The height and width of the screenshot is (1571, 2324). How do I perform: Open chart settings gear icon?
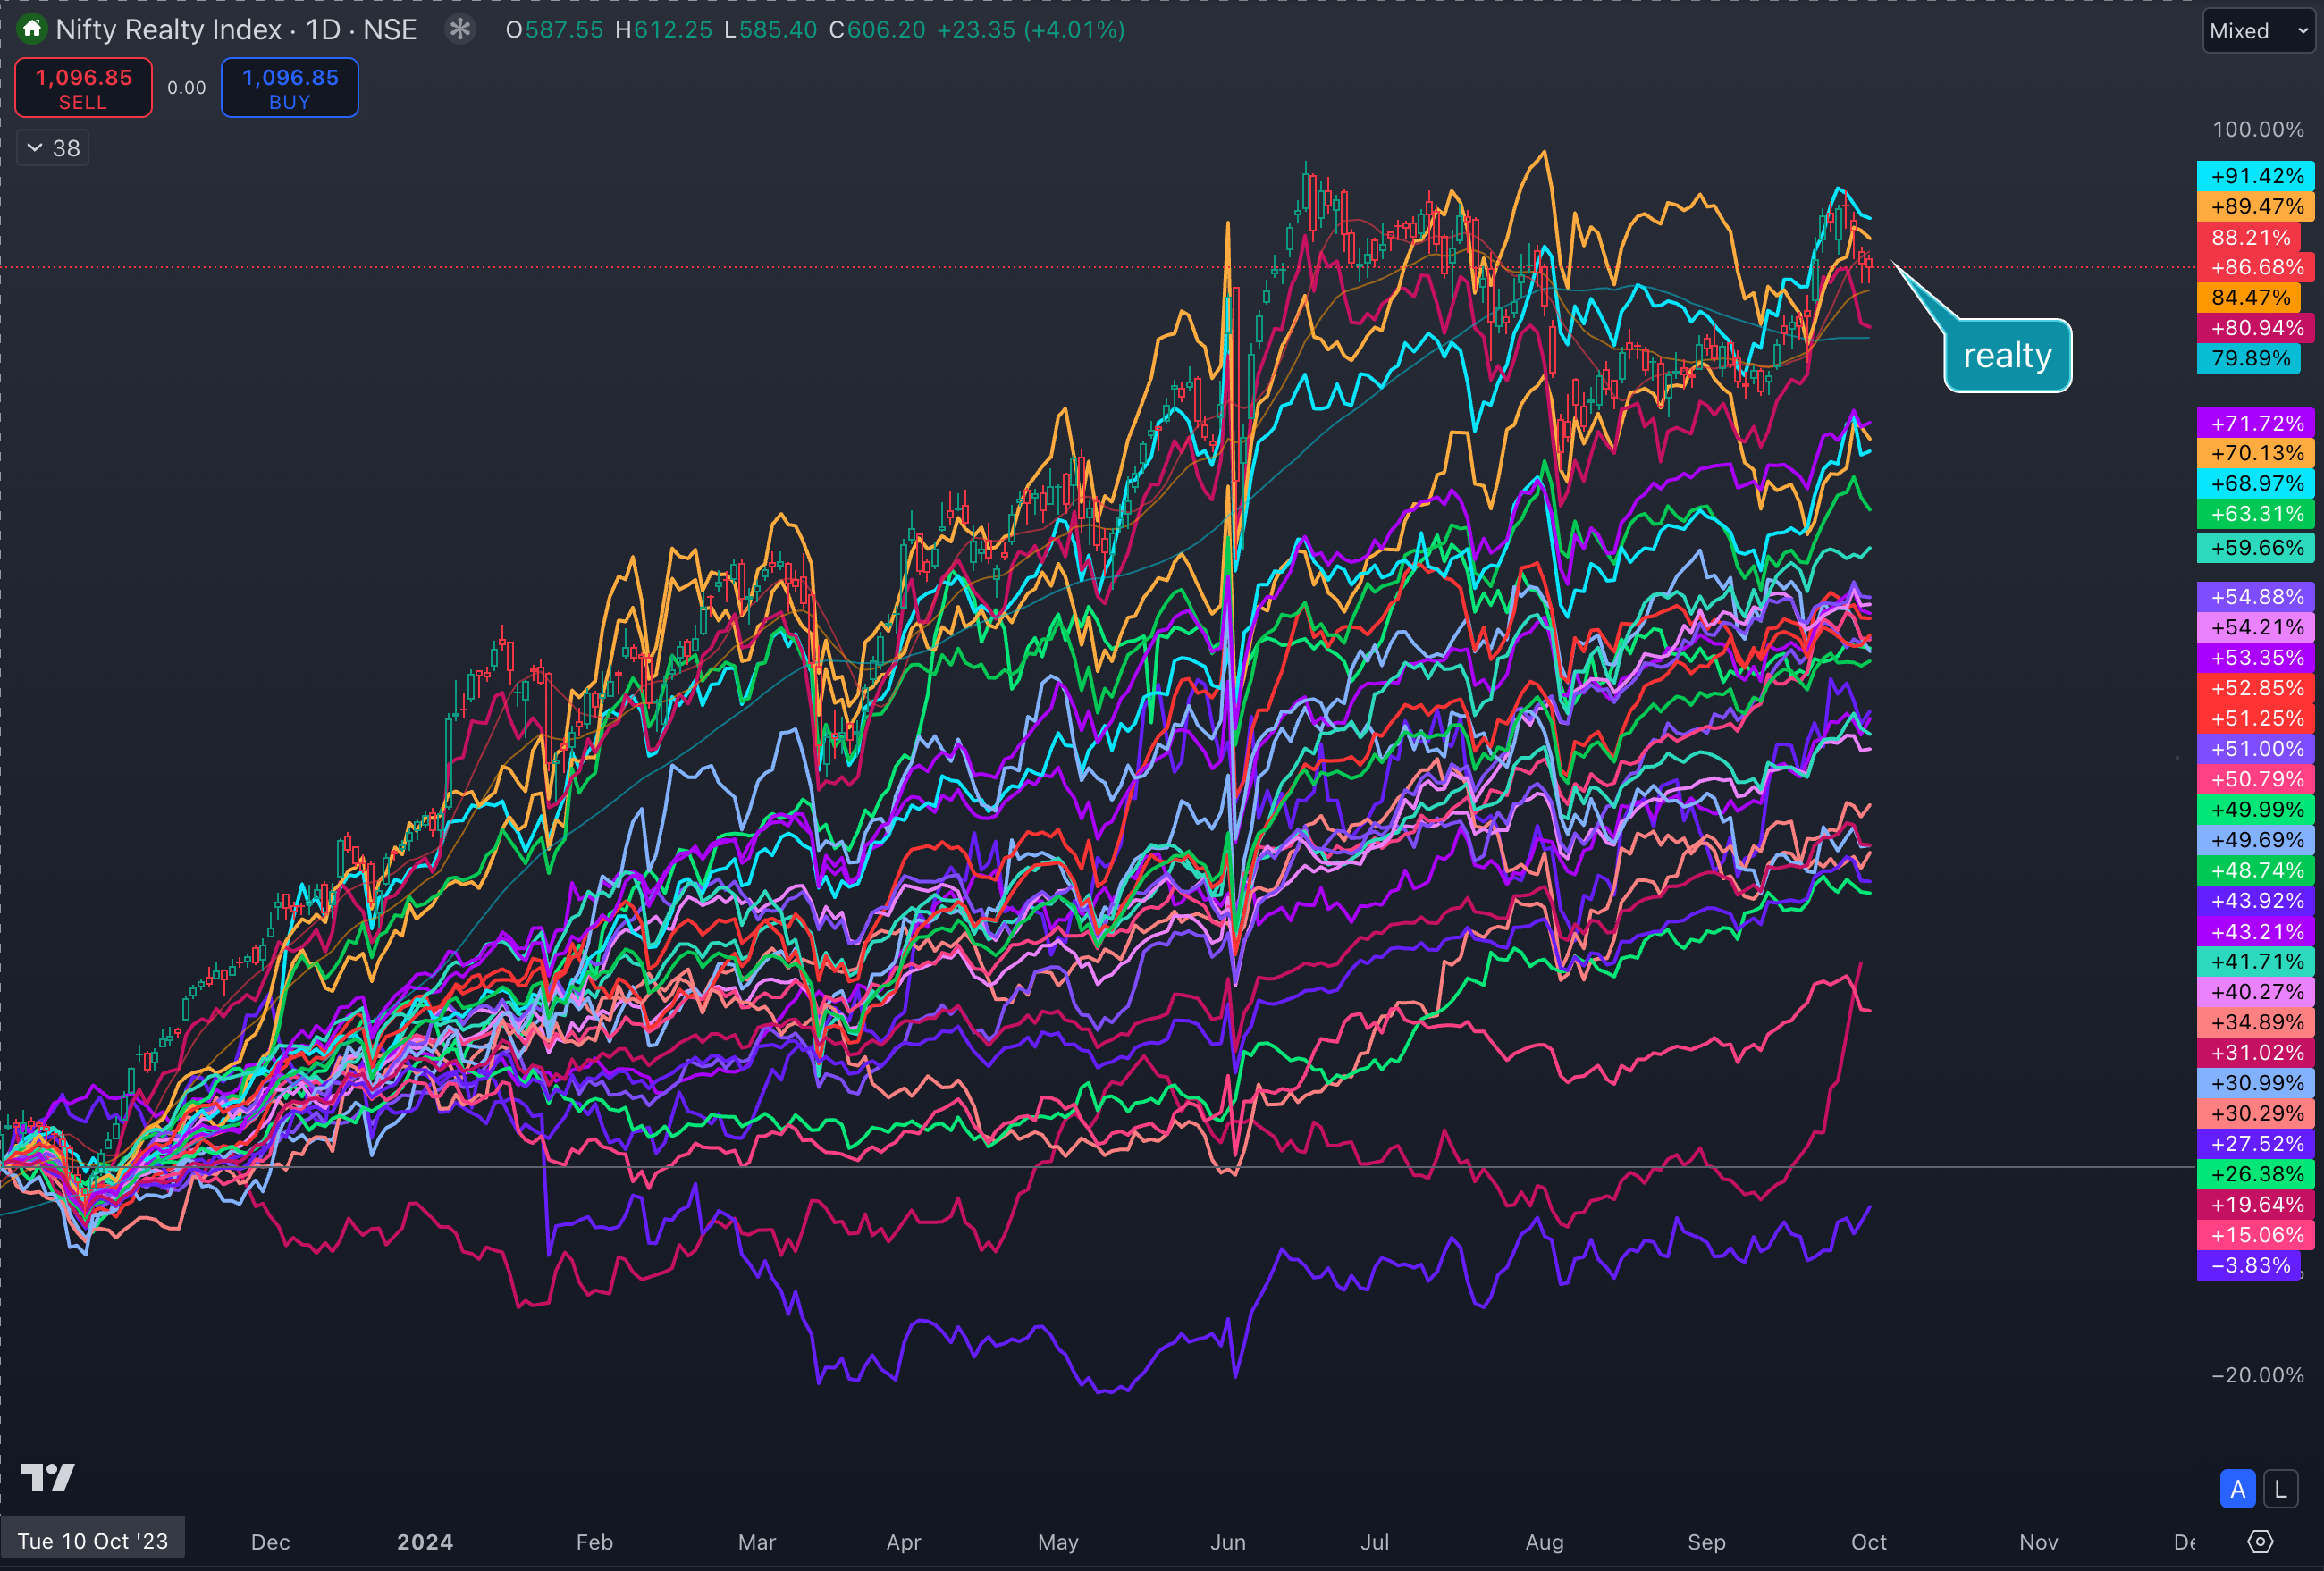coord(2260,1541)
